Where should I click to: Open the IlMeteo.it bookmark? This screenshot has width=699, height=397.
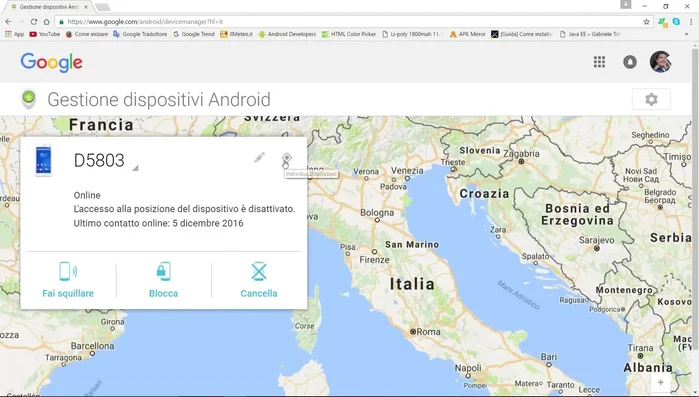[236, 34]
